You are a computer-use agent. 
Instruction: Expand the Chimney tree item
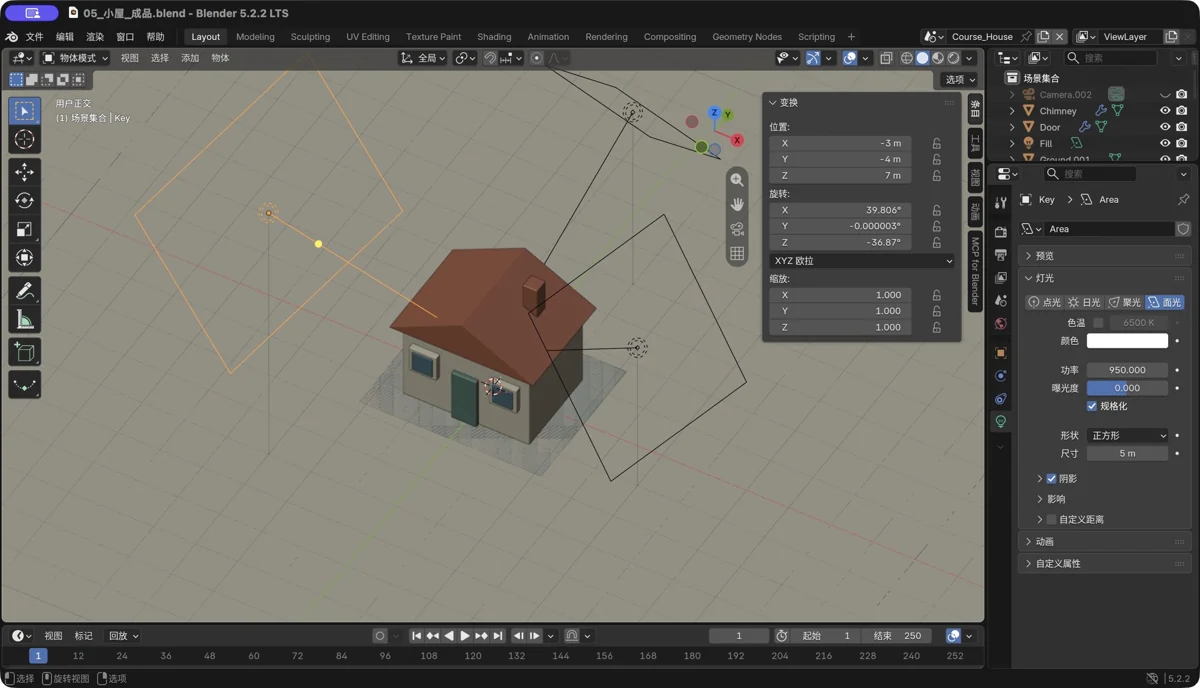coord(1012,111)
